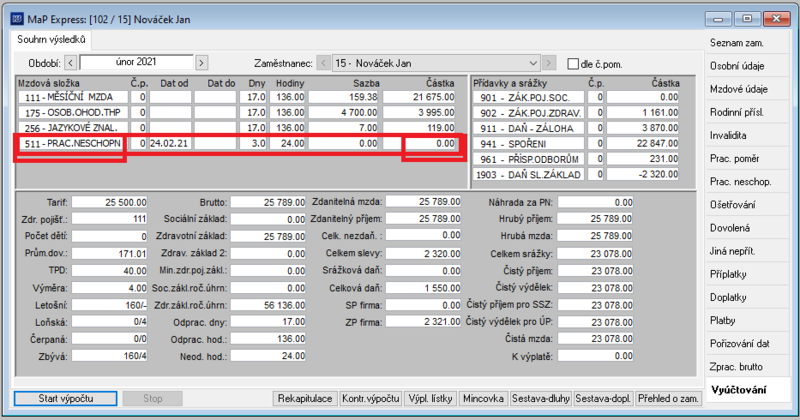This screenshot has height=420, width=800.
Task: Click the Stop button
Action: point(153,399)
